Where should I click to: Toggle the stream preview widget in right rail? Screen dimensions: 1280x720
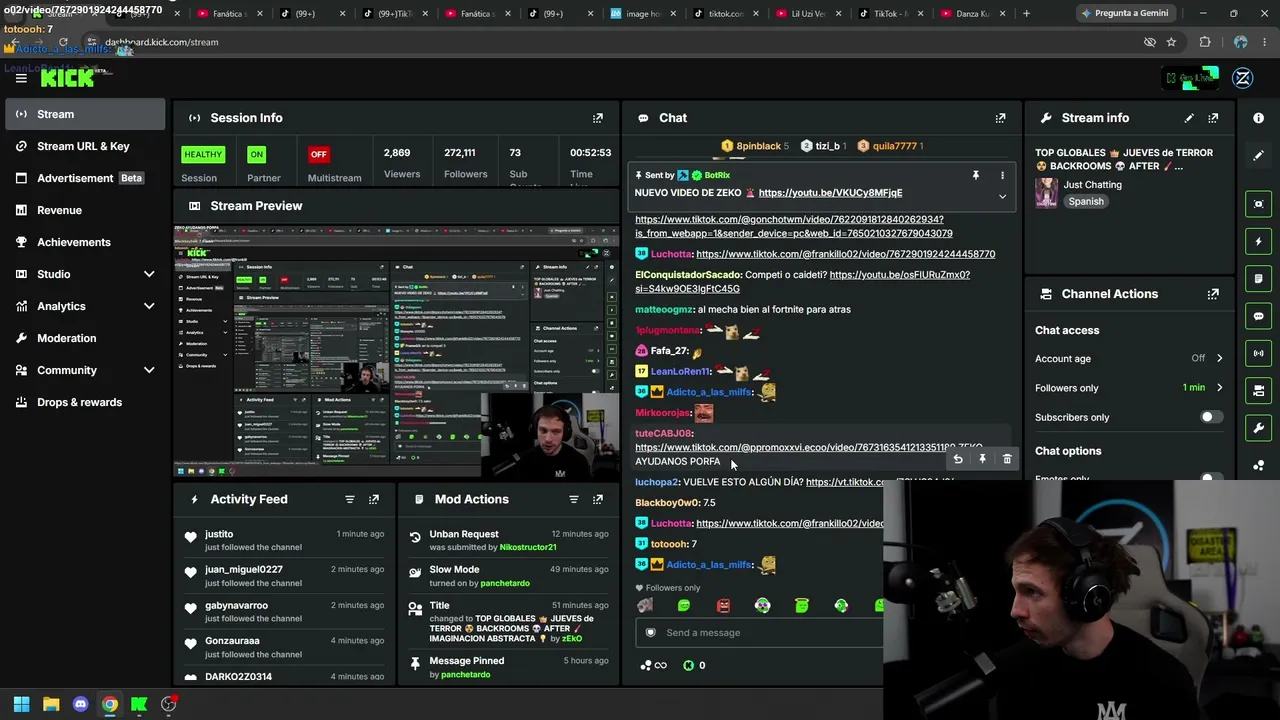[x=1258, y=204]
